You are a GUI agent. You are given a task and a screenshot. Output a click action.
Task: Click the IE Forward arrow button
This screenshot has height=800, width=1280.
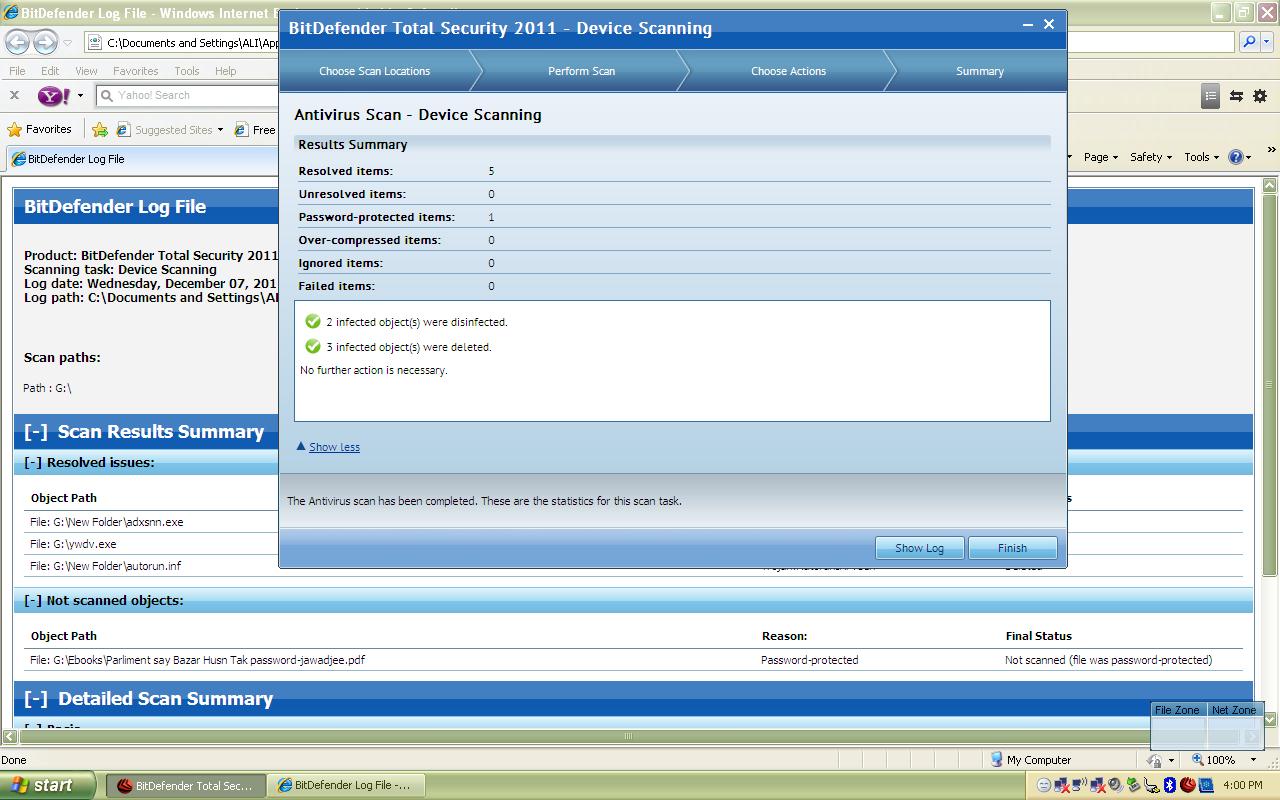coord(45,42)
